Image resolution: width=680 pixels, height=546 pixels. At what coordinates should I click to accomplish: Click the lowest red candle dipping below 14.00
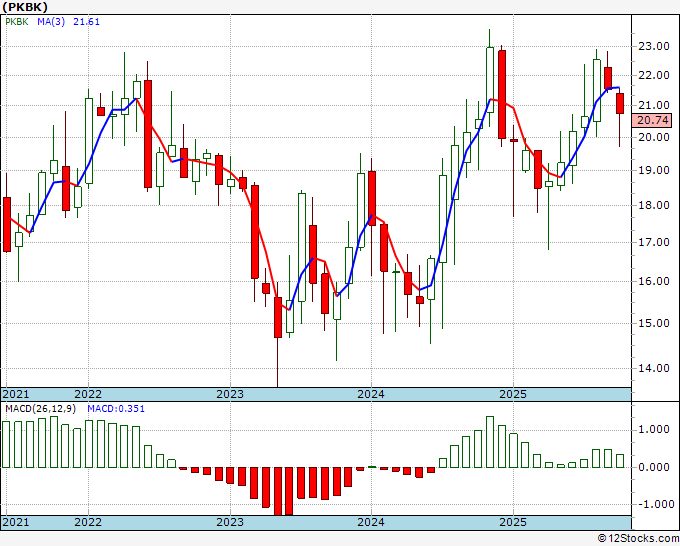(x=278, y=317)
